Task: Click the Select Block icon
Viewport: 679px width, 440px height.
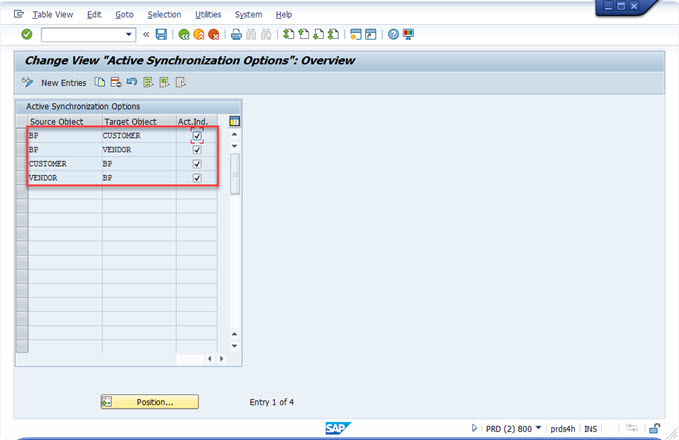Action: 164,82
